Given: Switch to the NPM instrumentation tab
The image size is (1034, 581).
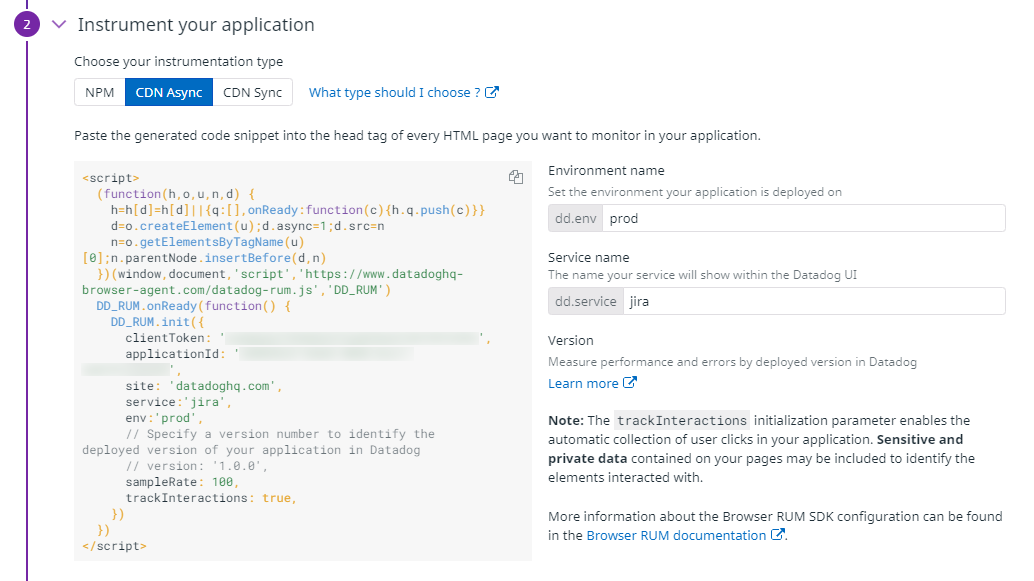Looking at the screenshot, I should pos(99,91).
